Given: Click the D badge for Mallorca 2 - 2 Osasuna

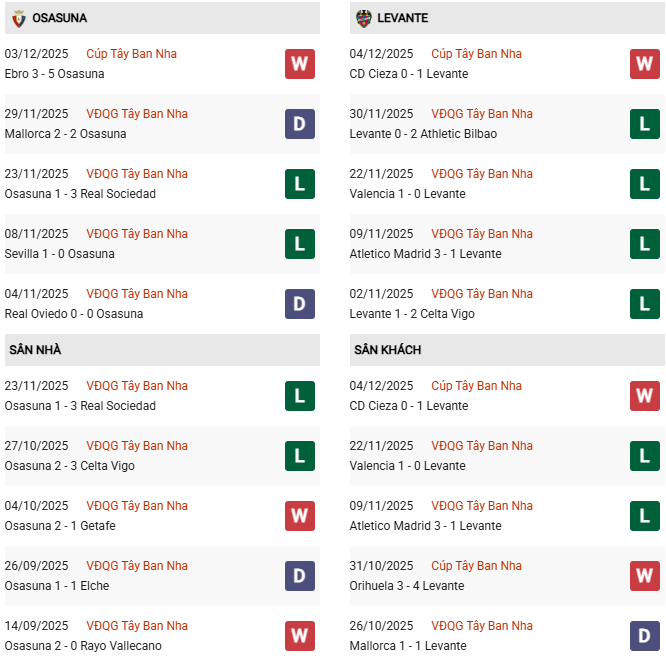Looking at the screenshot, I should (x=299, y=124).
